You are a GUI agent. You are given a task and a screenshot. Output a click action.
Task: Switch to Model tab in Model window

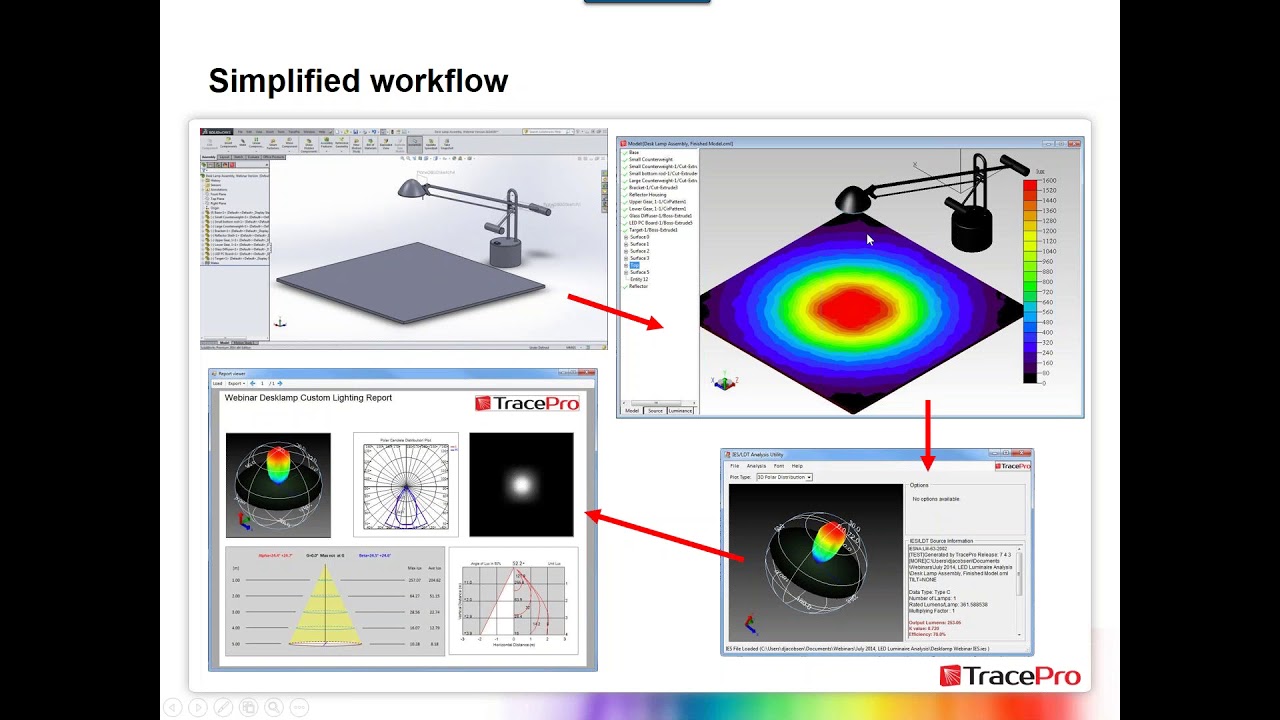point(632,411)
